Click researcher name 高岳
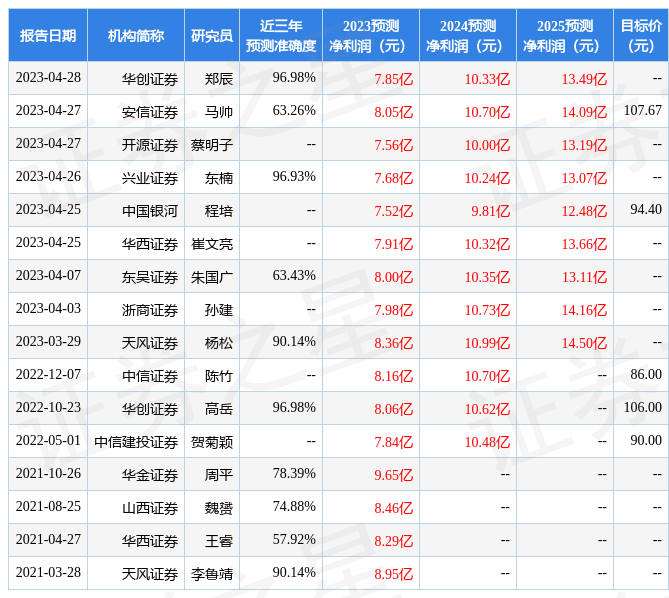The image size is (669, 598). coord(218,409)
